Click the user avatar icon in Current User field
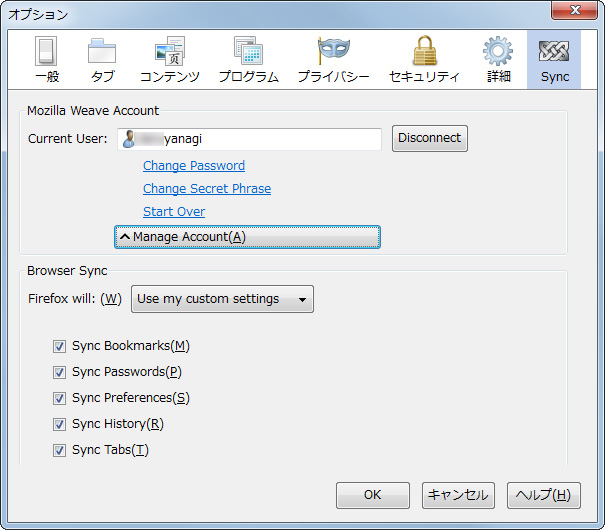 [129, 139]
